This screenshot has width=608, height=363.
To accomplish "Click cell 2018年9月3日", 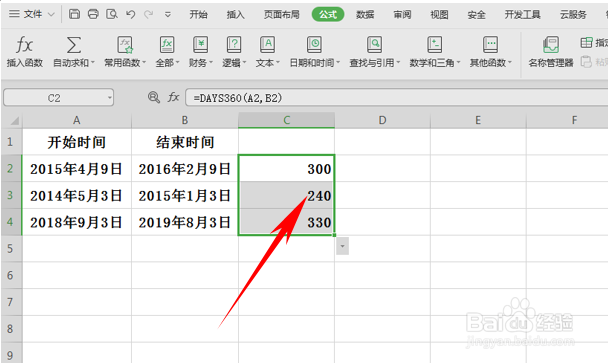I will (x=77, y=222).
